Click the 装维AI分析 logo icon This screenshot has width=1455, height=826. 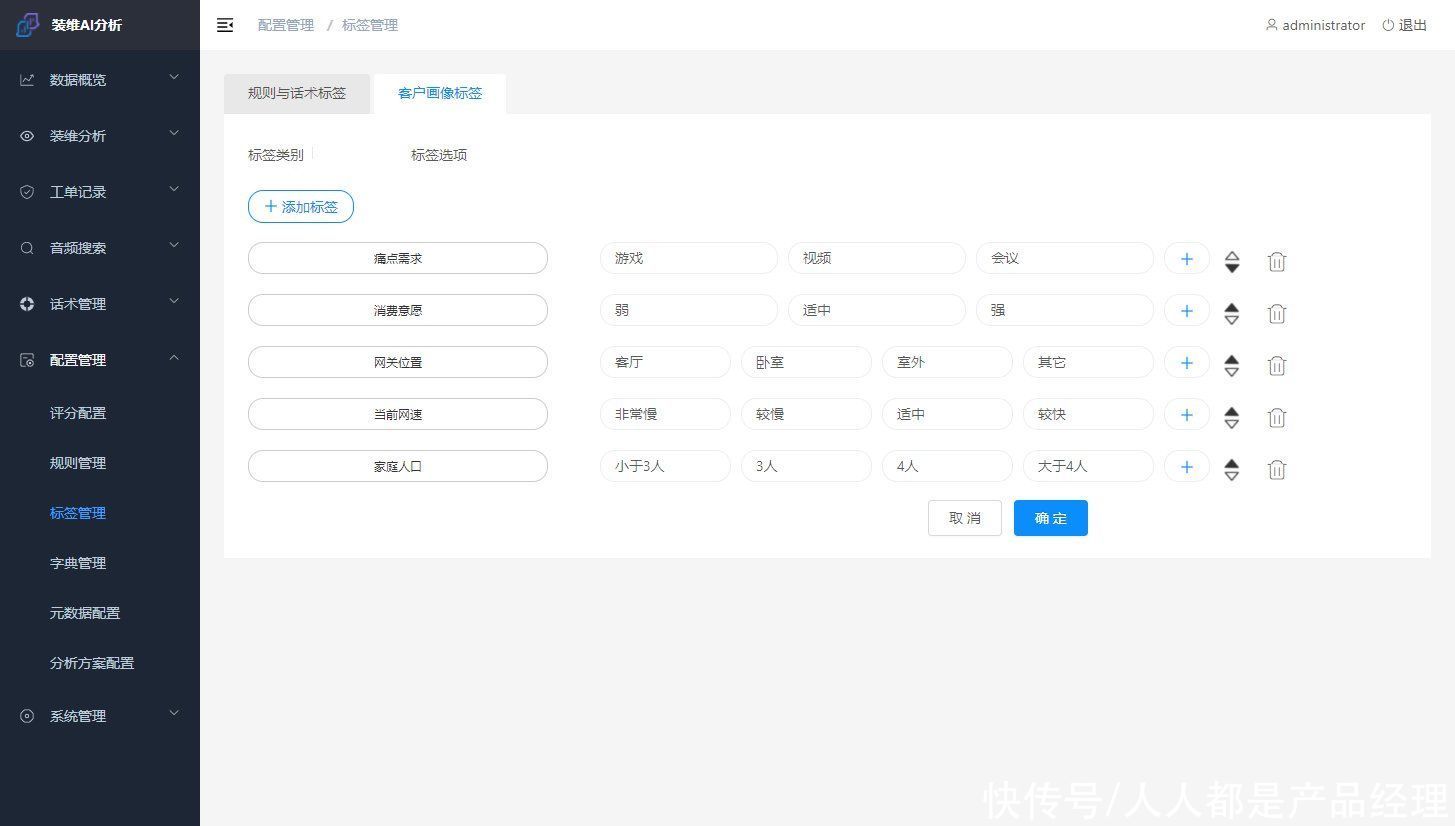[x=27, y=25]
